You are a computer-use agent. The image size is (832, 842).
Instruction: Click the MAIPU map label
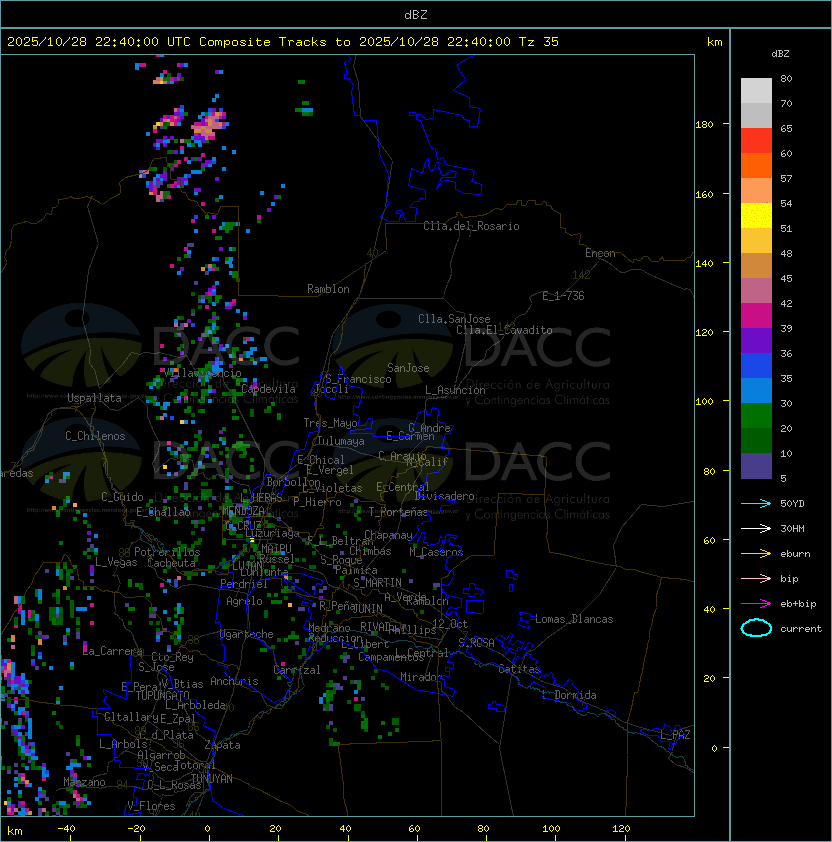tap(276, 549)
